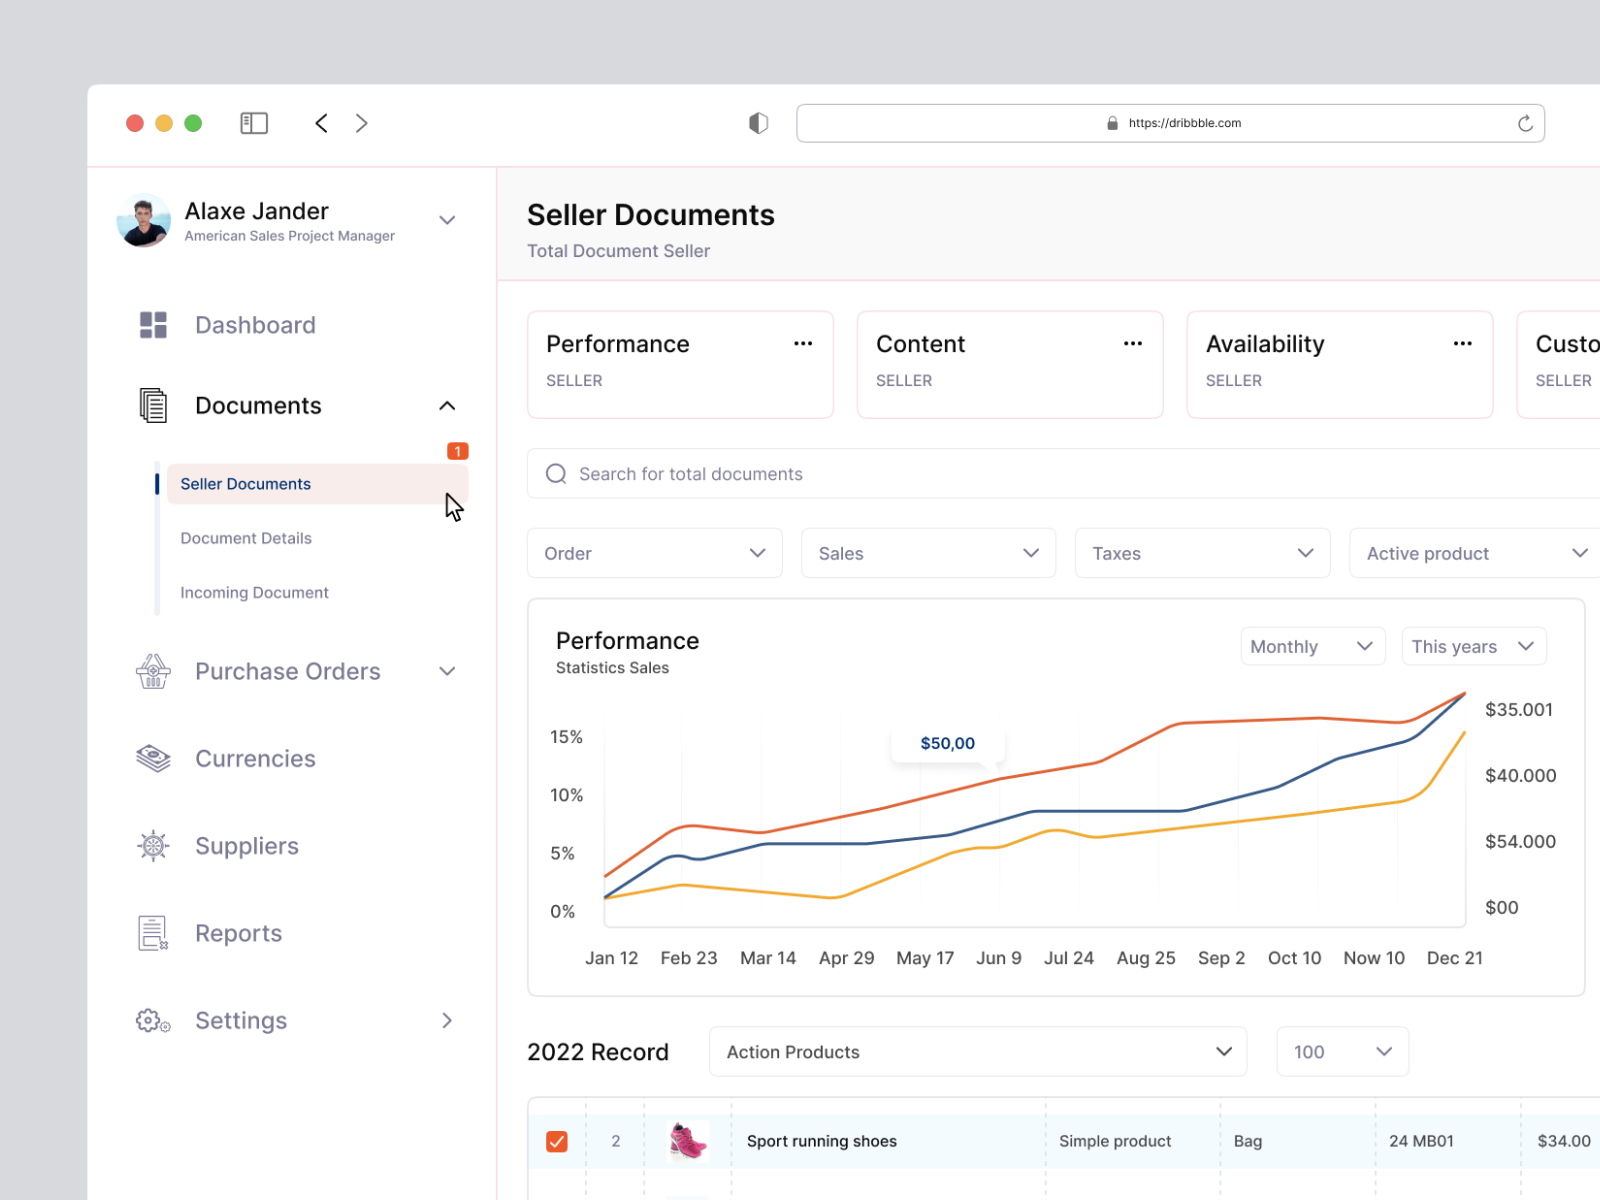Click the Settings gear icon

coord(150,1020)
